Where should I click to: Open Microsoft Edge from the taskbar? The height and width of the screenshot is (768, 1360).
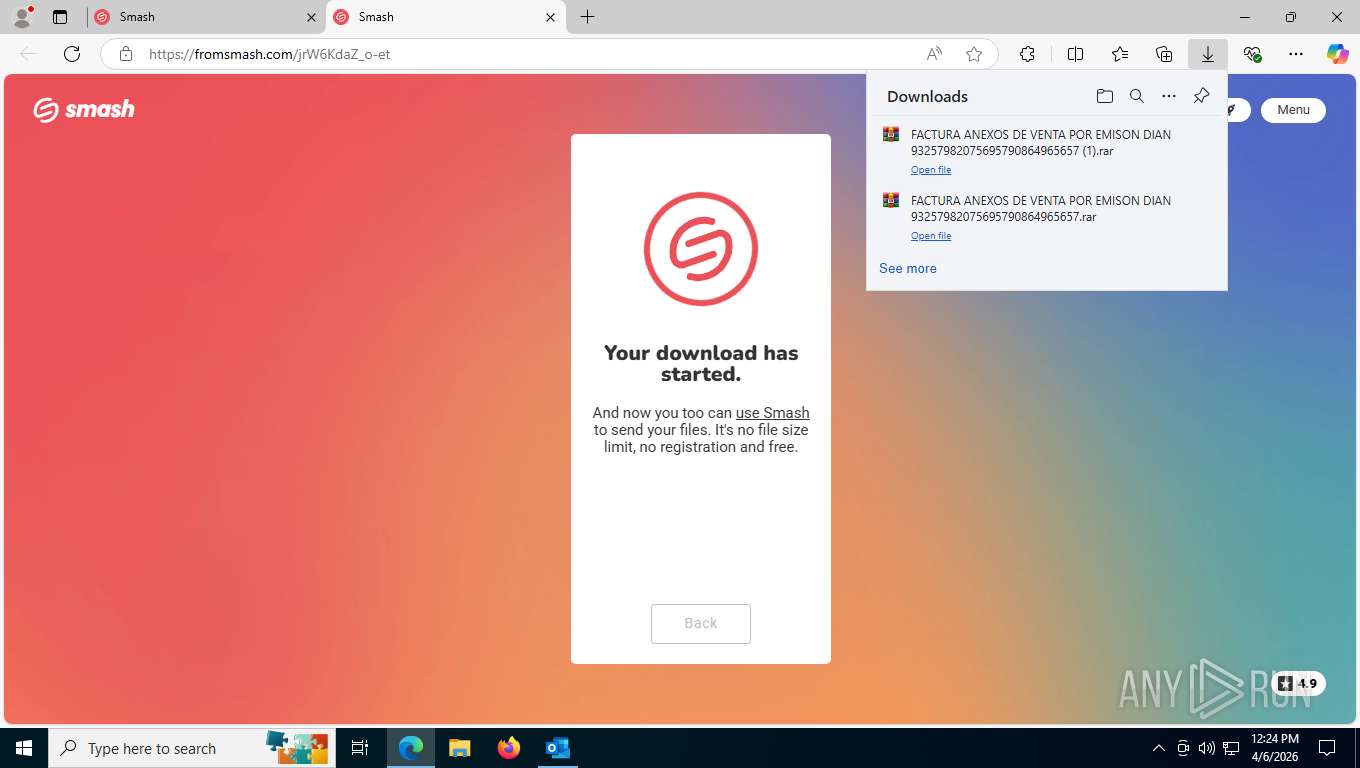[x=411, y=748]
